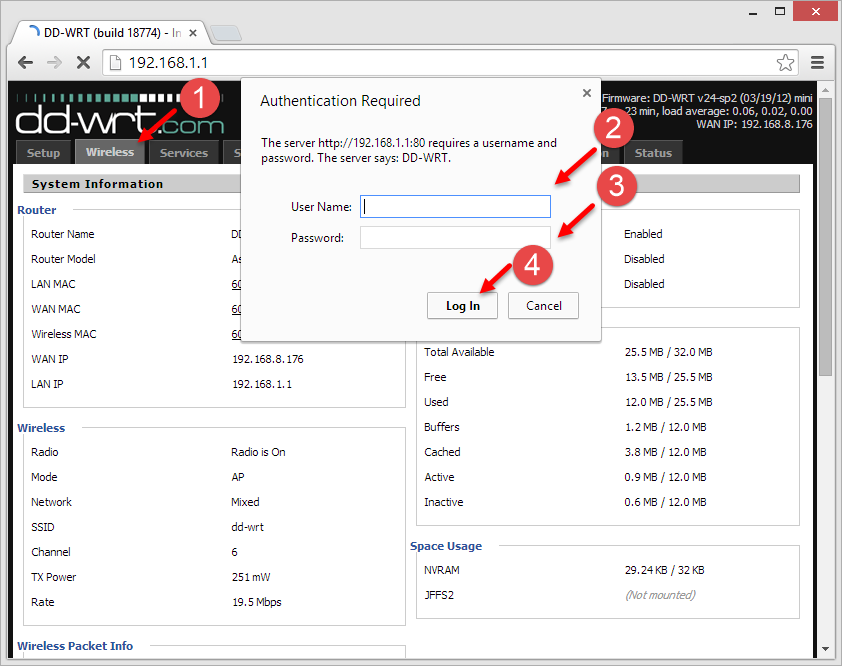
Task: Stop page loading with X button
Action: (83, 63)
